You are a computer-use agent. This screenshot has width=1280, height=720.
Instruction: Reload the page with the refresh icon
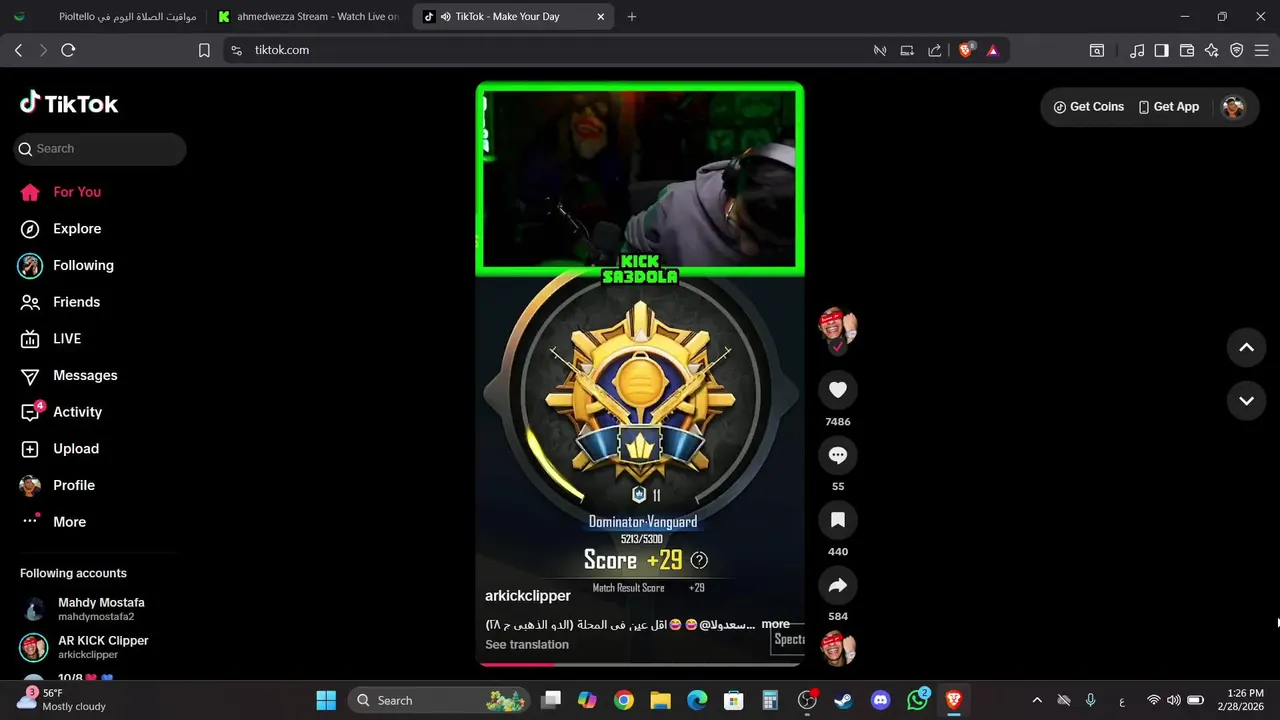click(68, 50)
